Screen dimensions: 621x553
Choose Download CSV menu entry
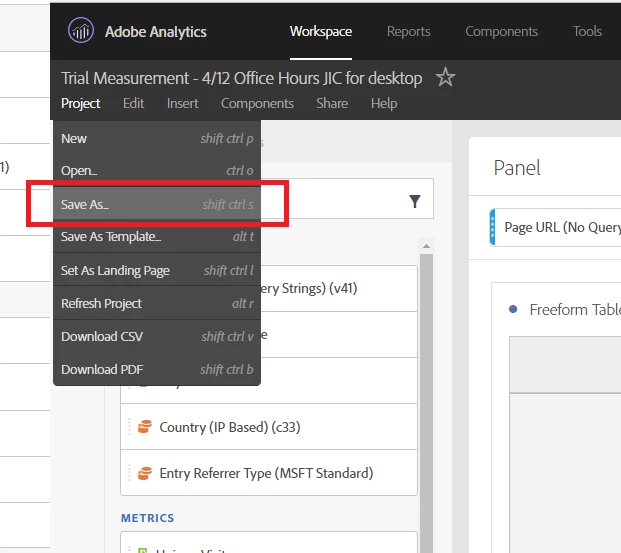tap(157, 336)
